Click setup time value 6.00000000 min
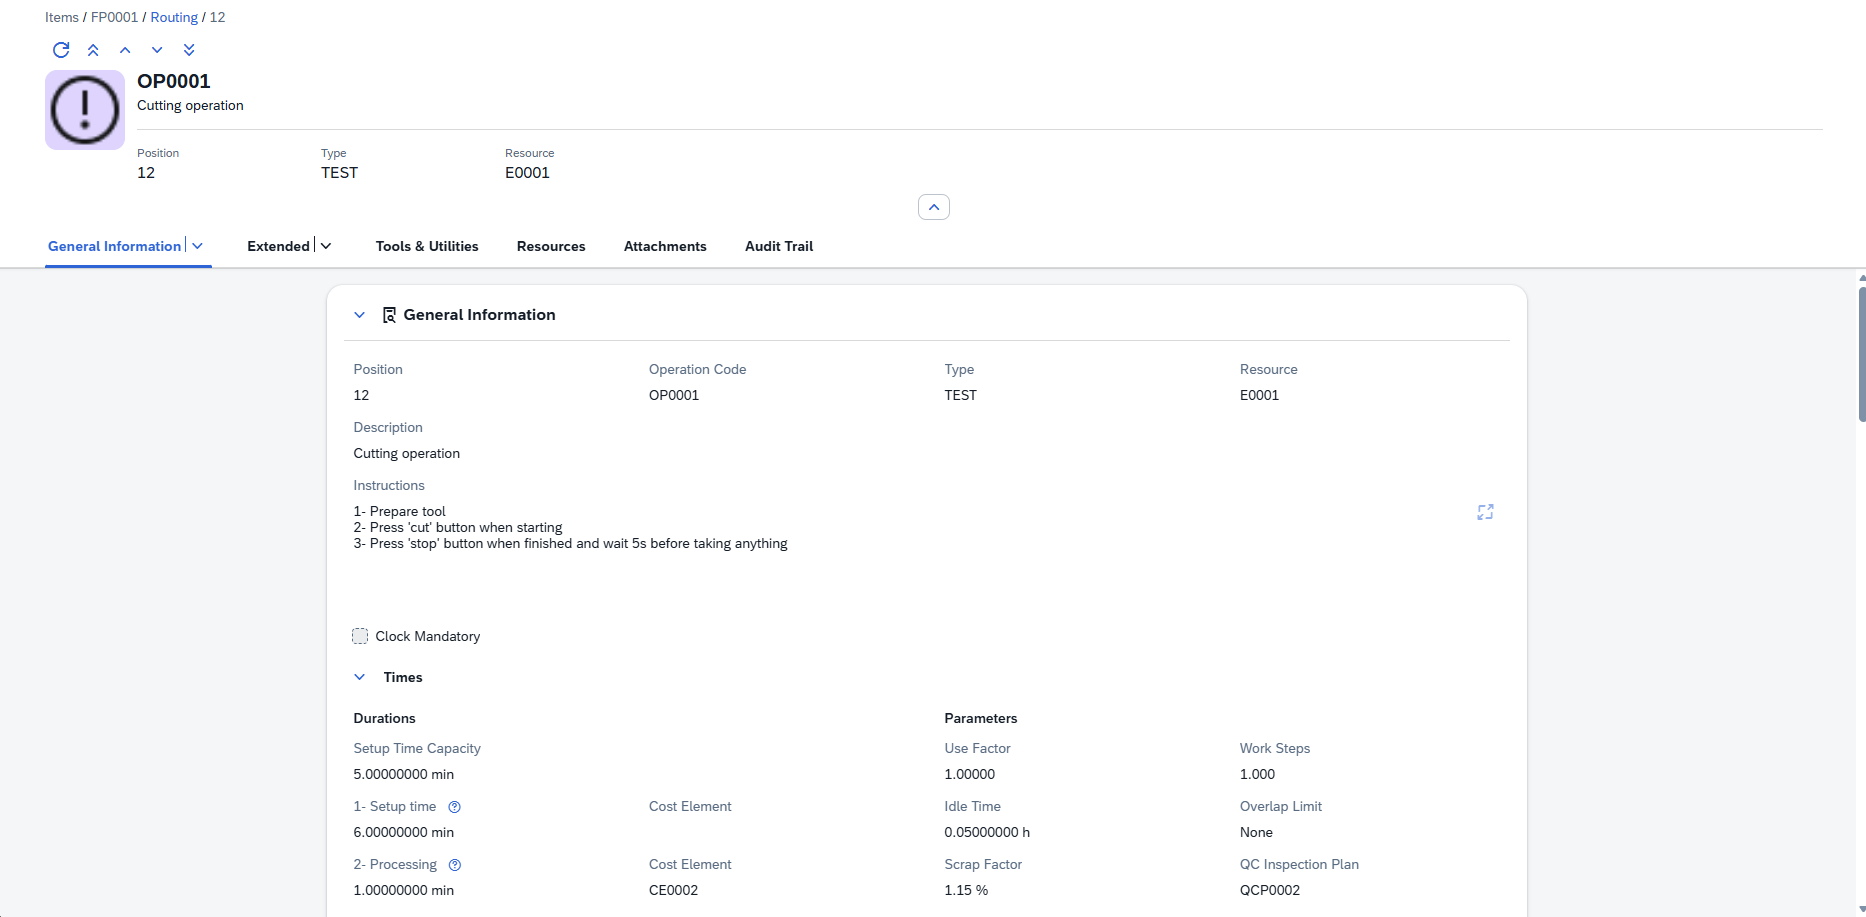 (403, 832)
